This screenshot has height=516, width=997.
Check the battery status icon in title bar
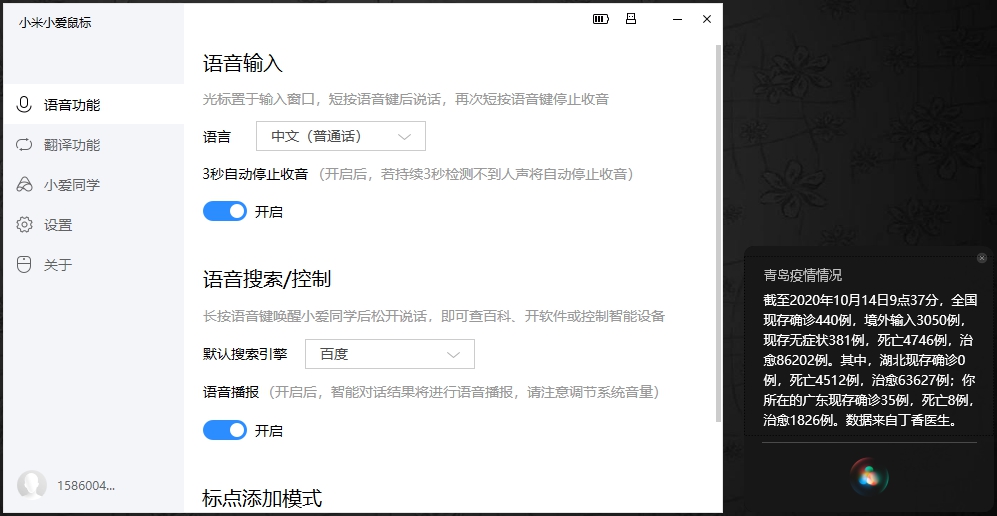(601, 19)
